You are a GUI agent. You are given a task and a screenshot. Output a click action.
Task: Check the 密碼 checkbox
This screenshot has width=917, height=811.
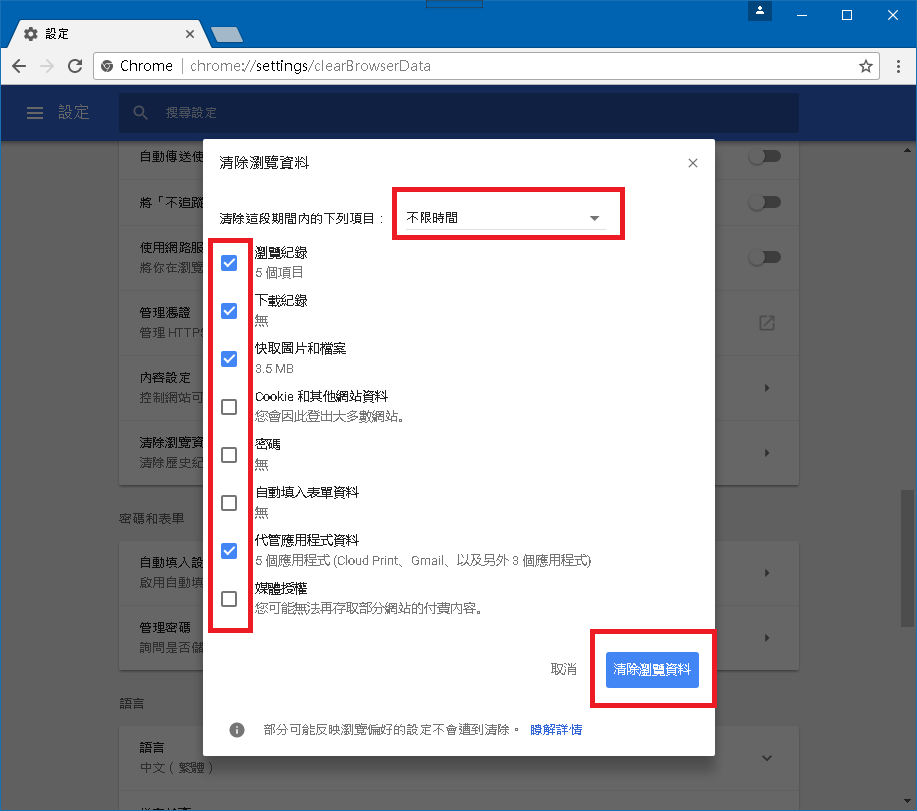[229, 455]
